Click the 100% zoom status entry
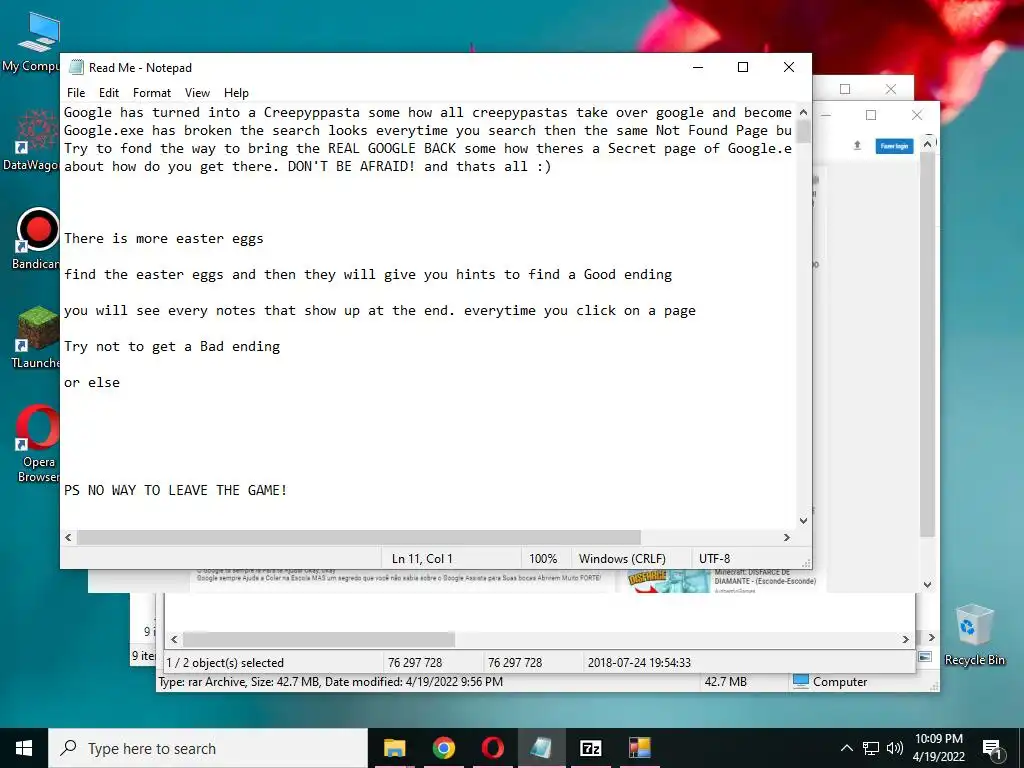The image size is (1024, 768). coord(543,558)
